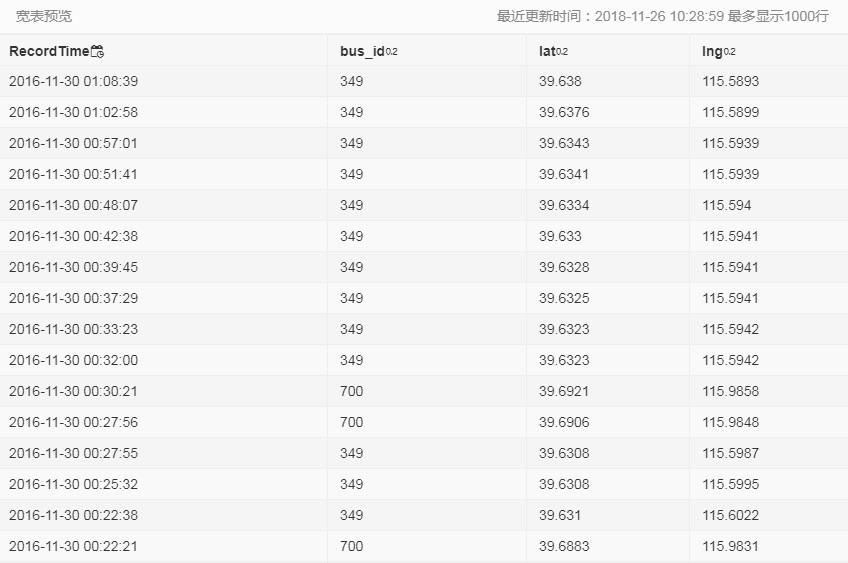Click the 宽表预览 title label
The height and width of the screenshot is (563, 848).
(44, 16)
